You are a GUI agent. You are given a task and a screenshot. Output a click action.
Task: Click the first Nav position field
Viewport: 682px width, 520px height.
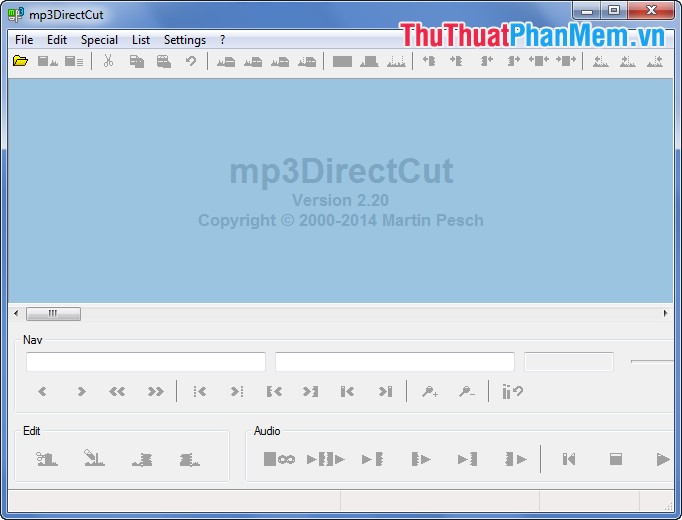(146, 362)
